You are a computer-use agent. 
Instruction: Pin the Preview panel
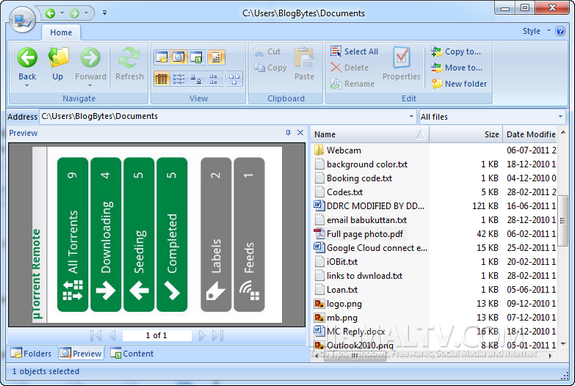coord(288,133)
